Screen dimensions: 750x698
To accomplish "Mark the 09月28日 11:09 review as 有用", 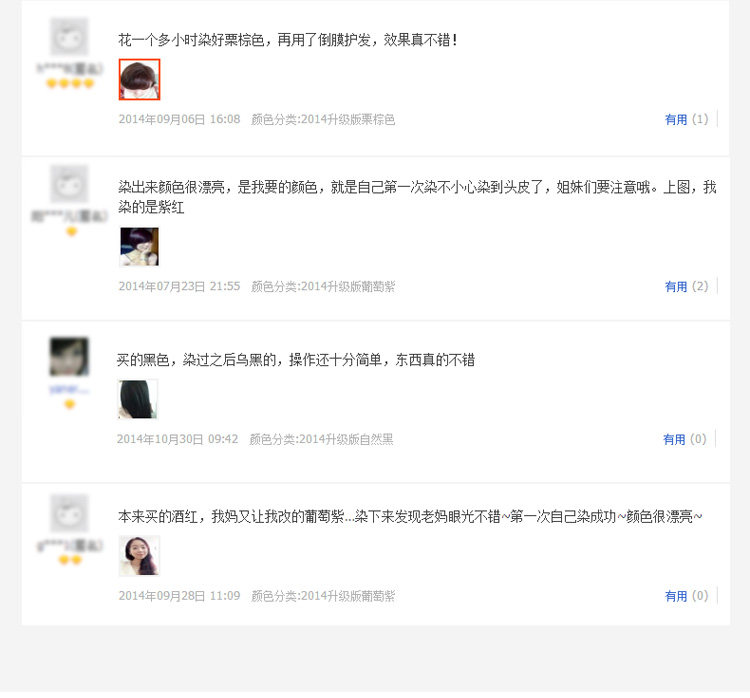I will 676,596.
